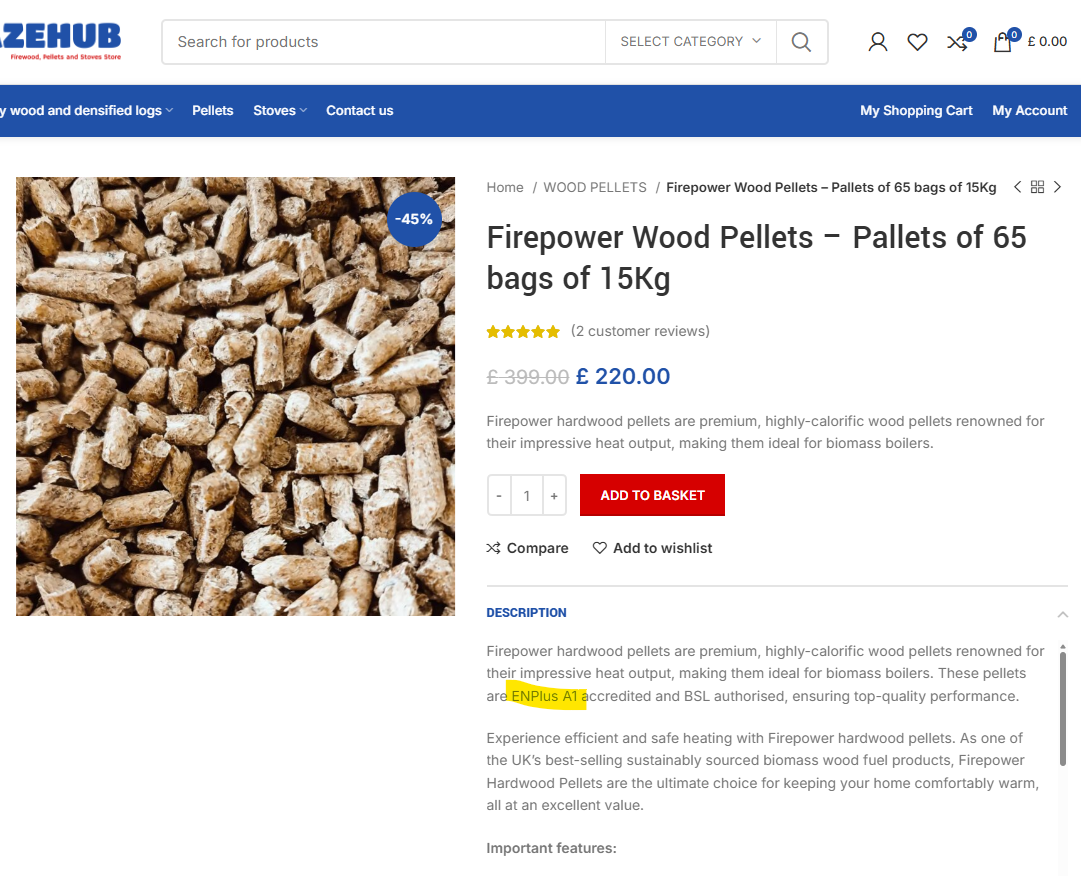Click the back-to-products grid icon
The image size is (1081, 876).
click(1037, 187)
